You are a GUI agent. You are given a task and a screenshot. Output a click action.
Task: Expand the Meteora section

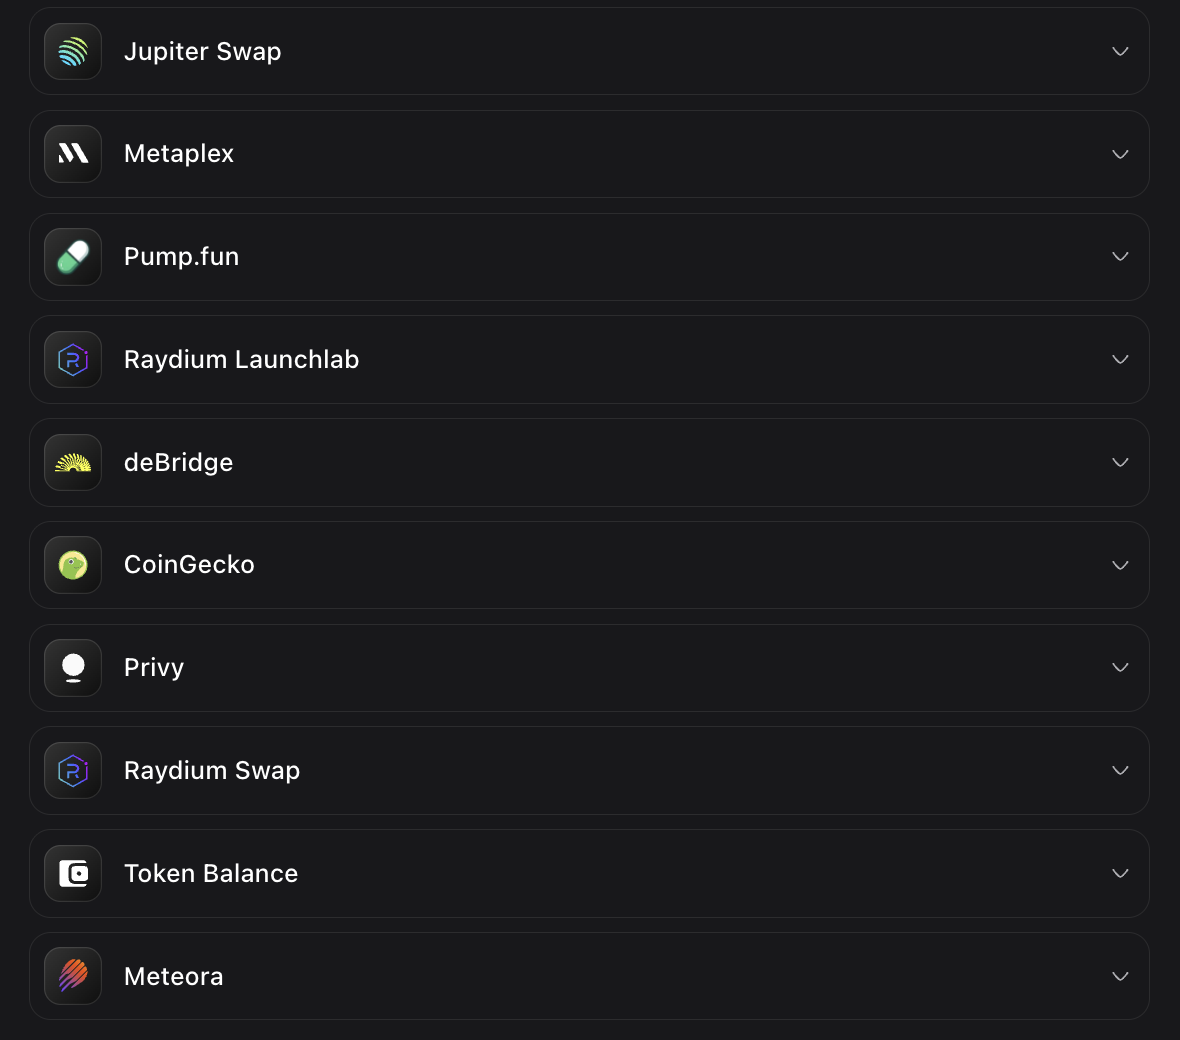tap(1120, 976)
